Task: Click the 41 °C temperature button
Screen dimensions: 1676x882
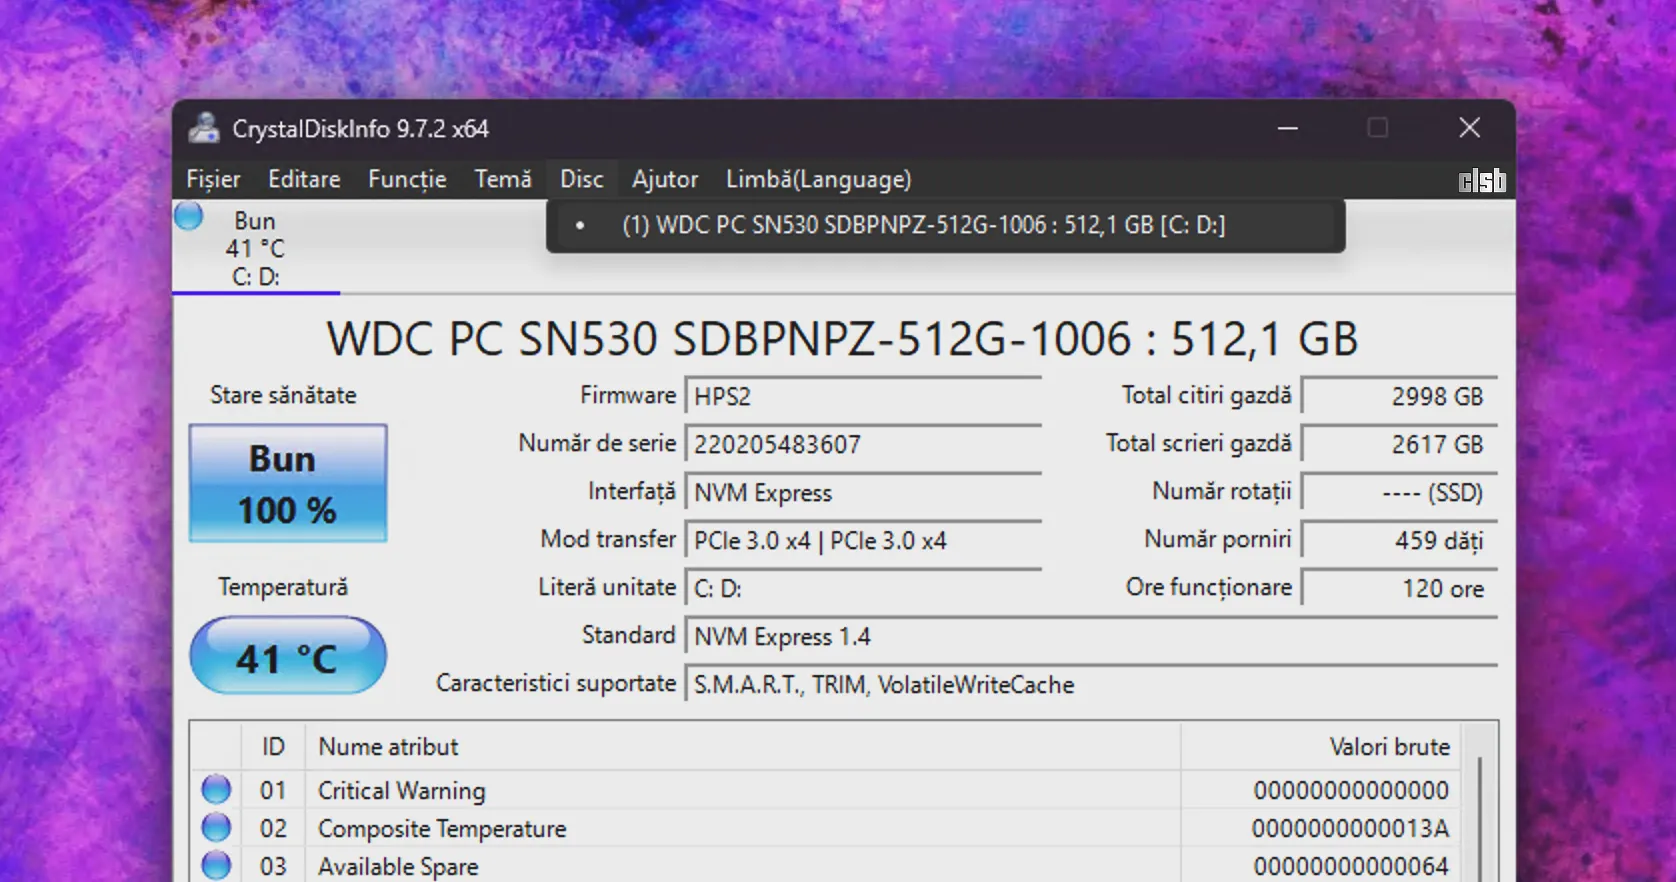Action: (x=288, y=656)
